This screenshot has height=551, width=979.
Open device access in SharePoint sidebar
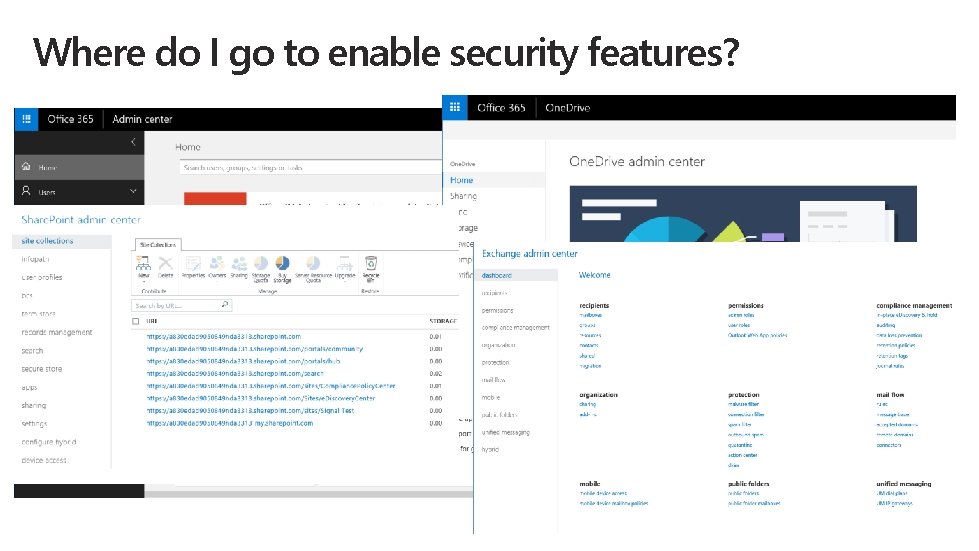(44, 461)
